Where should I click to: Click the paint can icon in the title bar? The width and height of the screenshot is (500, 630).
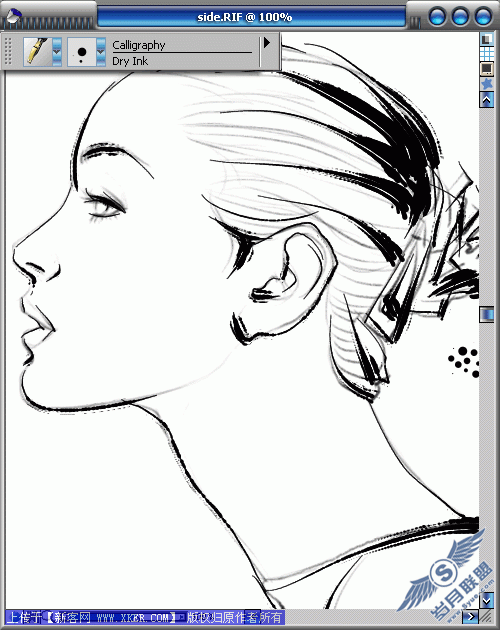[x=12, y=17]
